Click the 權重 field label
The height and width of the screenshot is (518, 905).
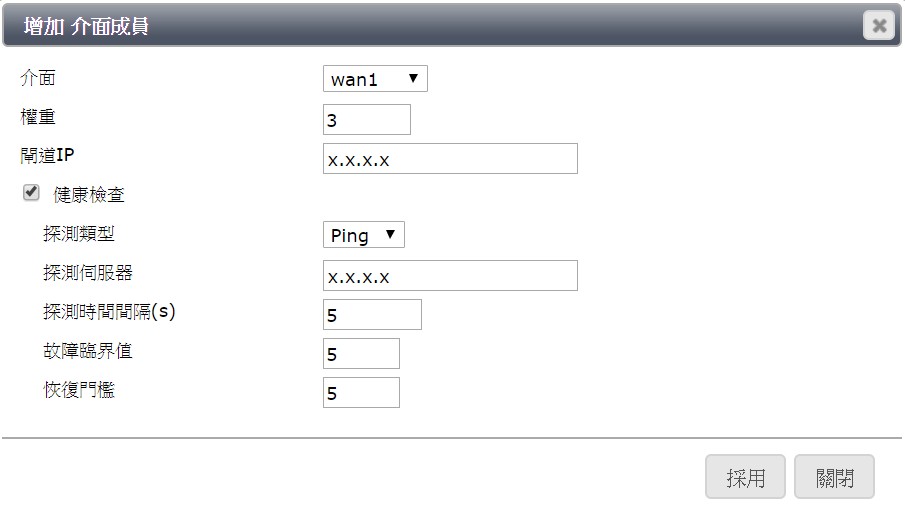[x=38, y=117]
